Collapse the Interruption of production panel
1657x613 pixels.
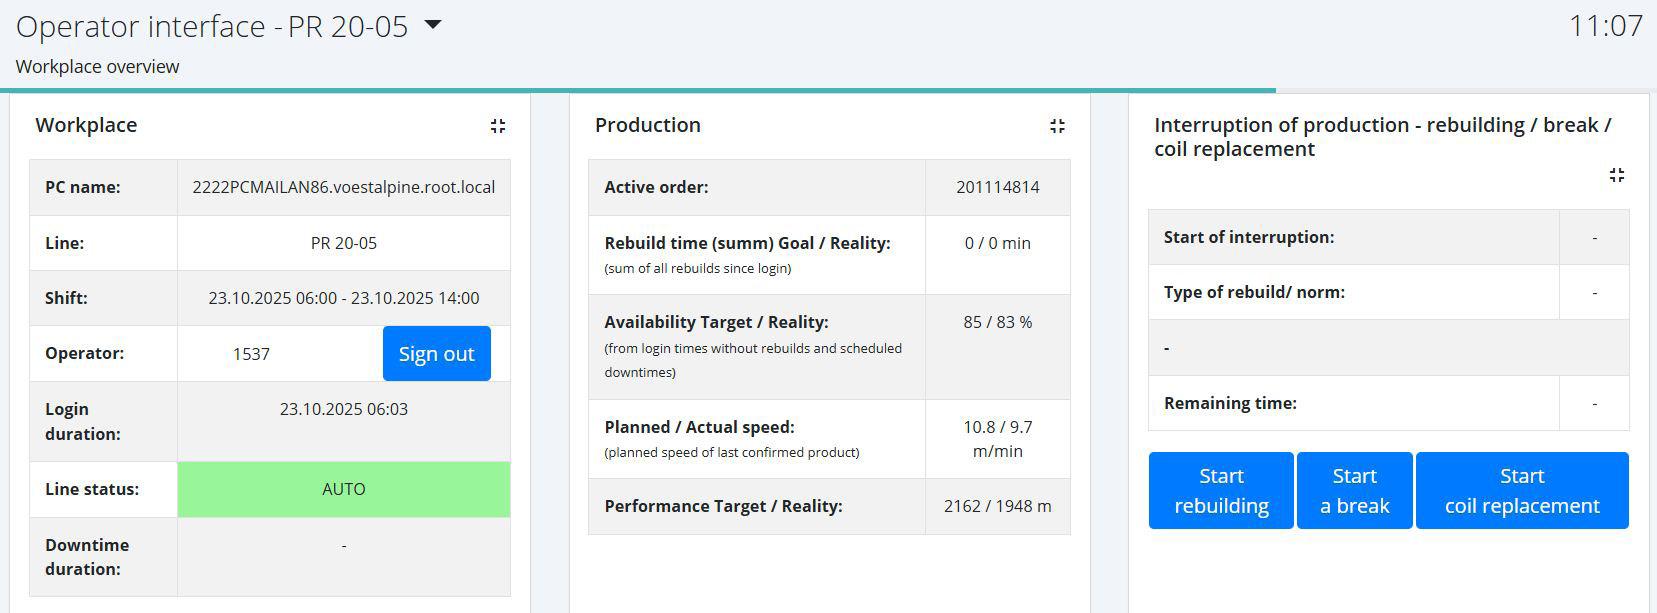tap(1616, 175)
